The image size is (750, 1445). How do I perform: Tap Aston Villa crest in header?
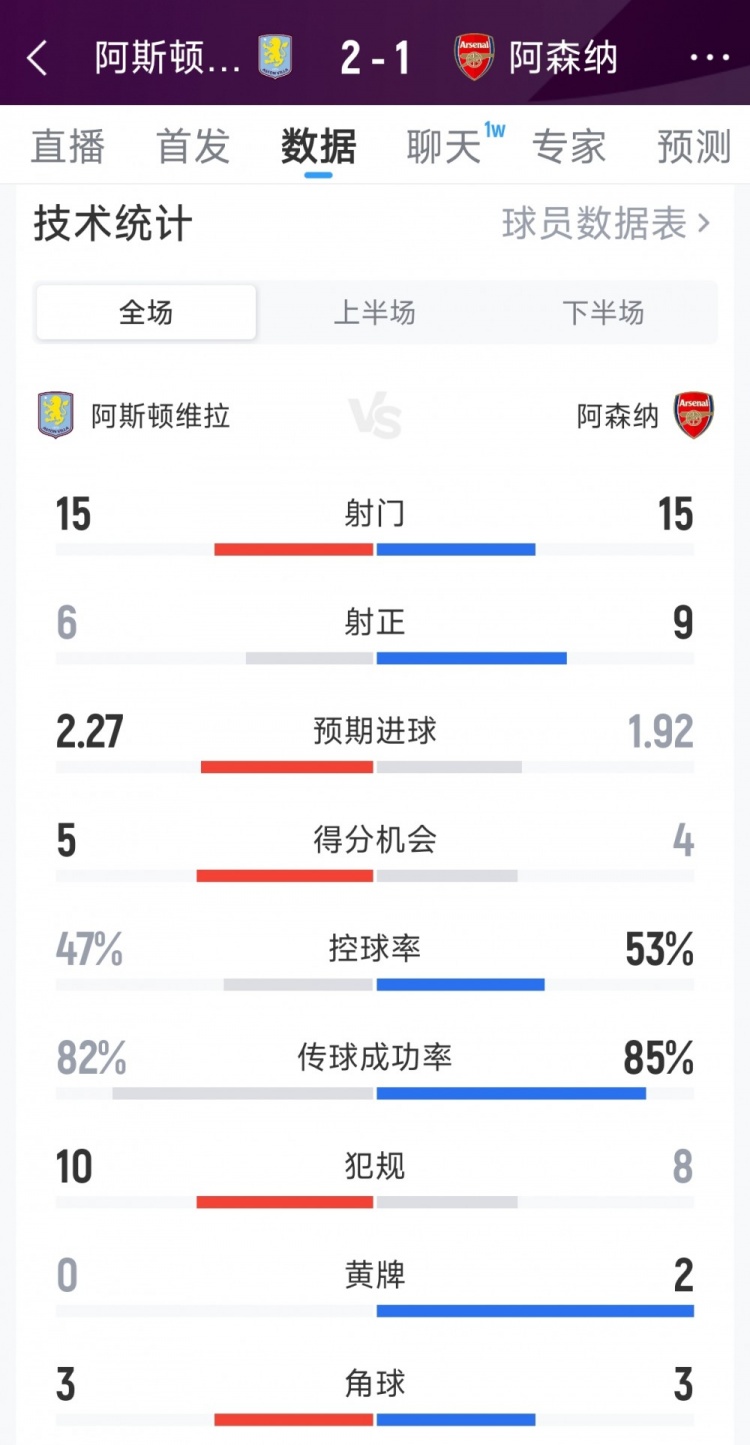pos(274,57)
